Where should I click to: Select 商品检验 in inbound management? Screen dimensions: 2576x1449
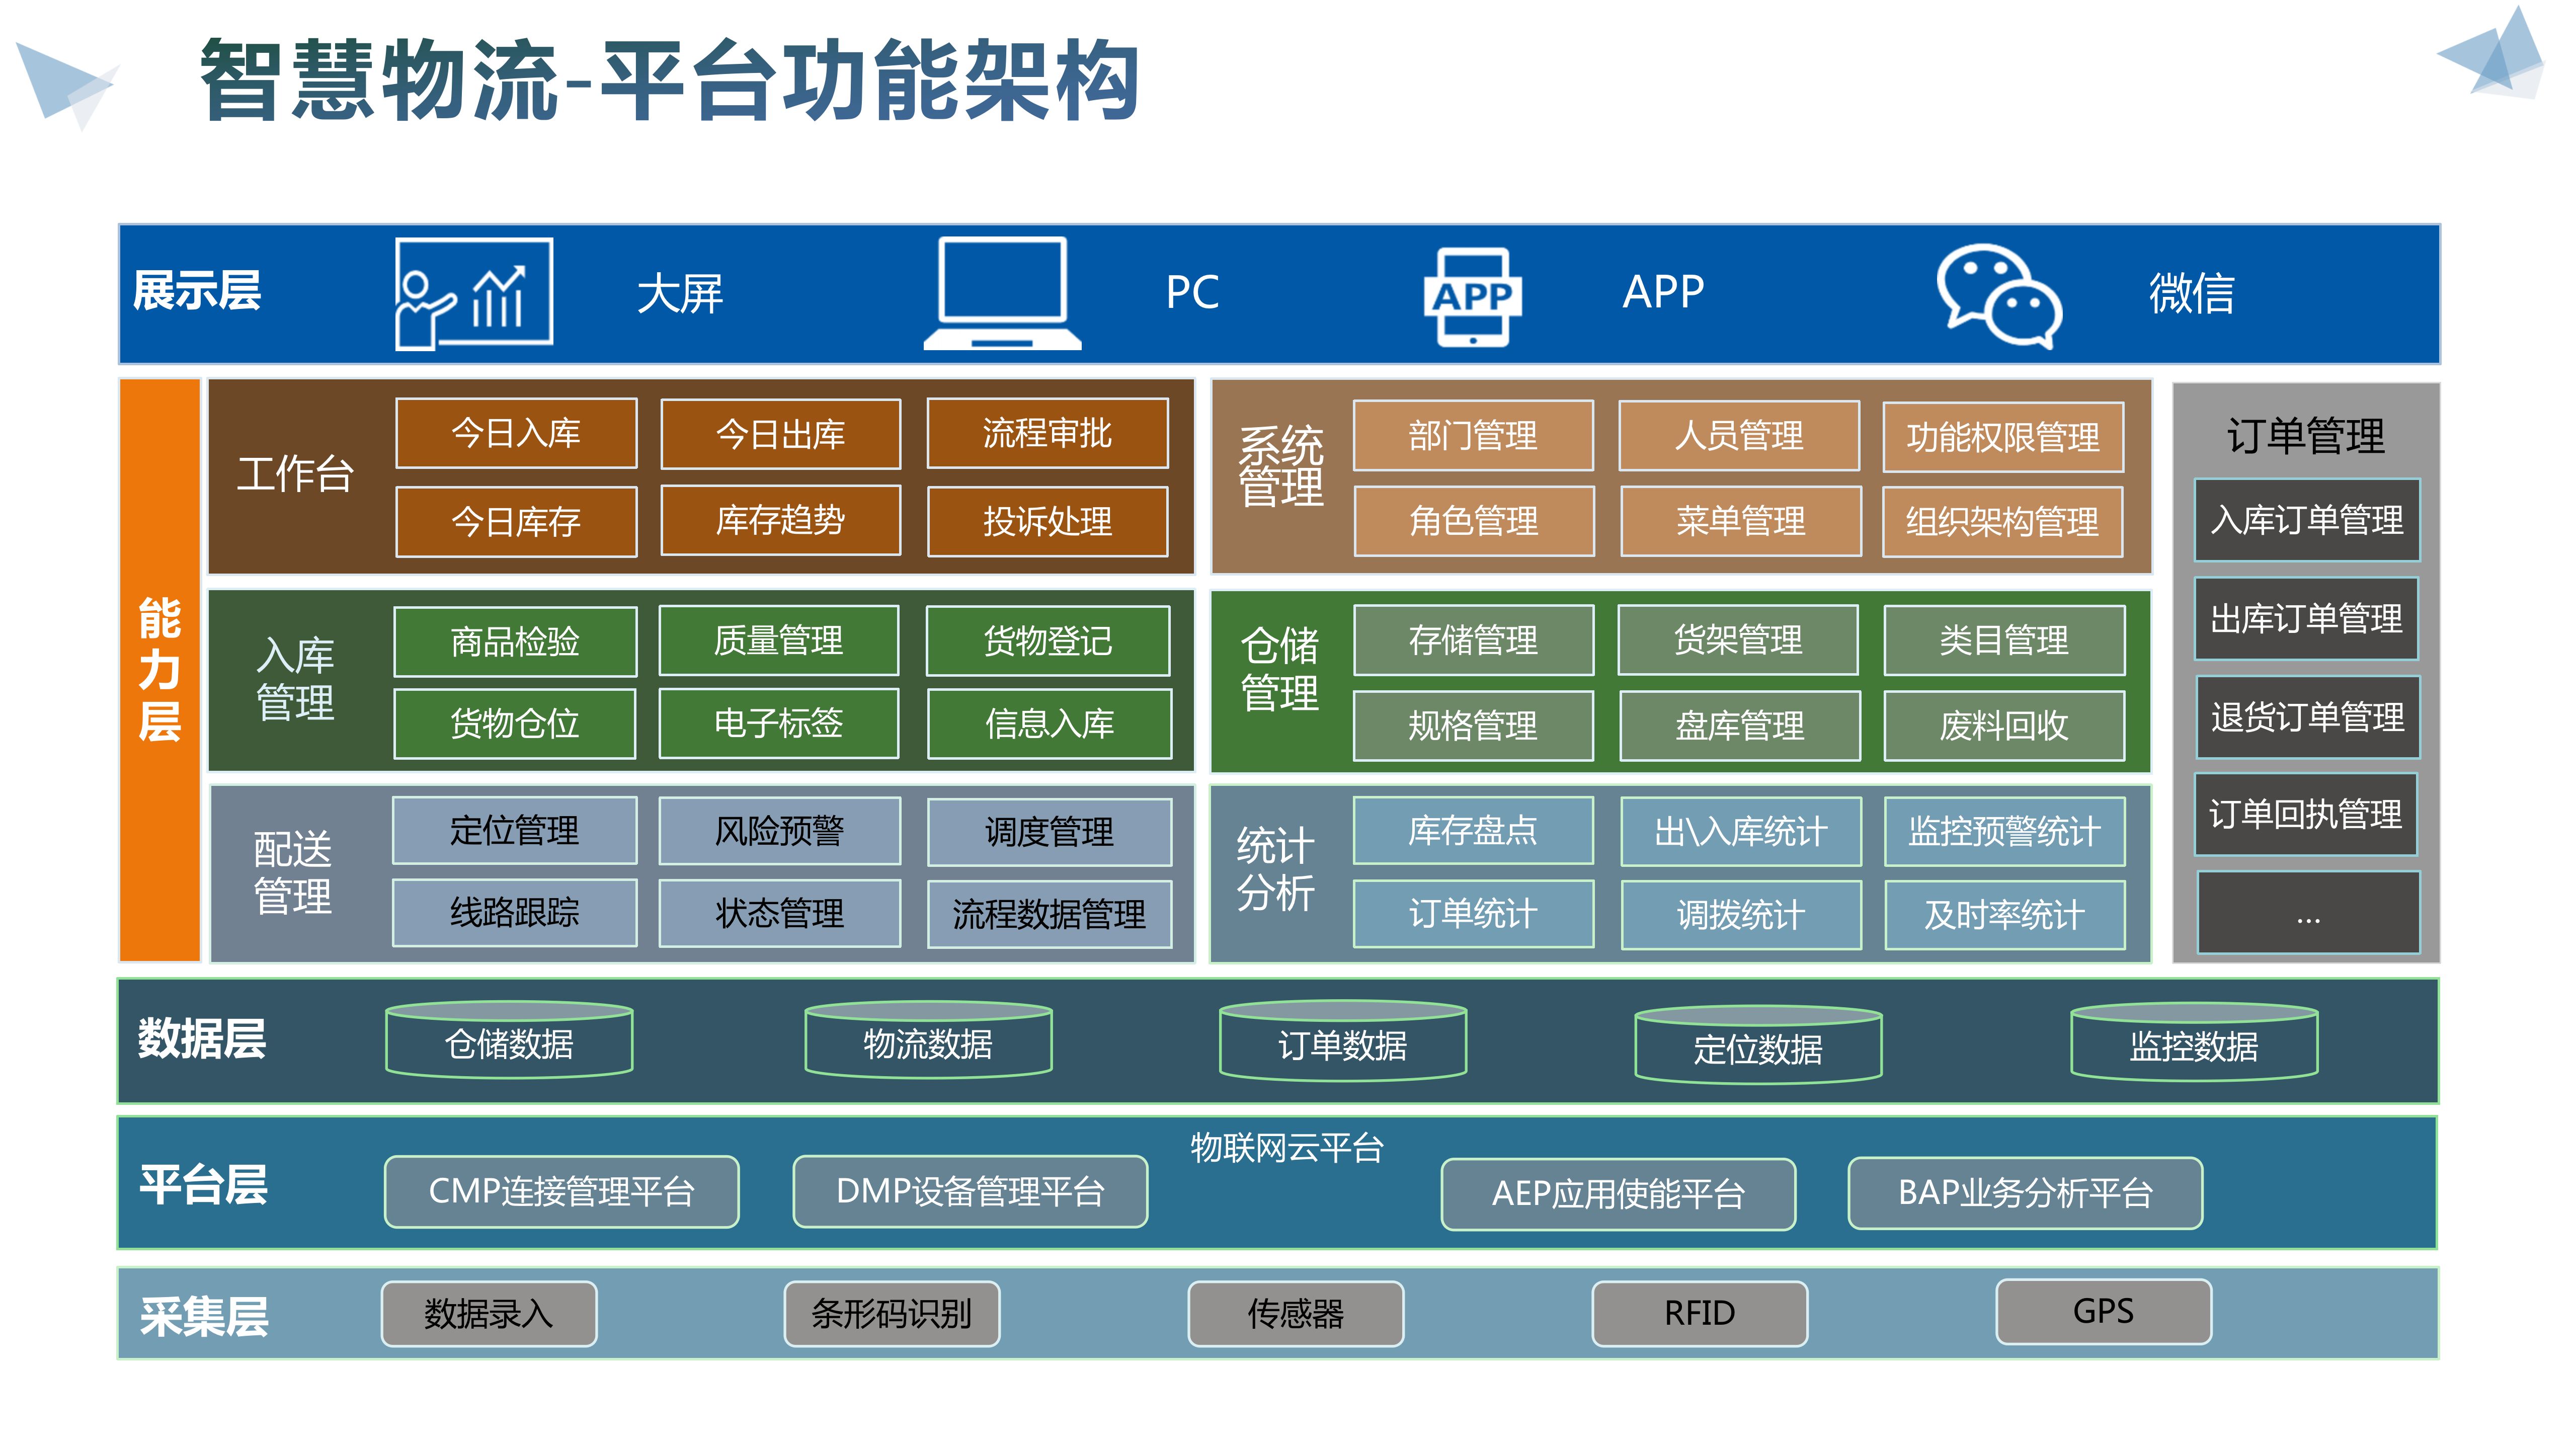[515, 641]
